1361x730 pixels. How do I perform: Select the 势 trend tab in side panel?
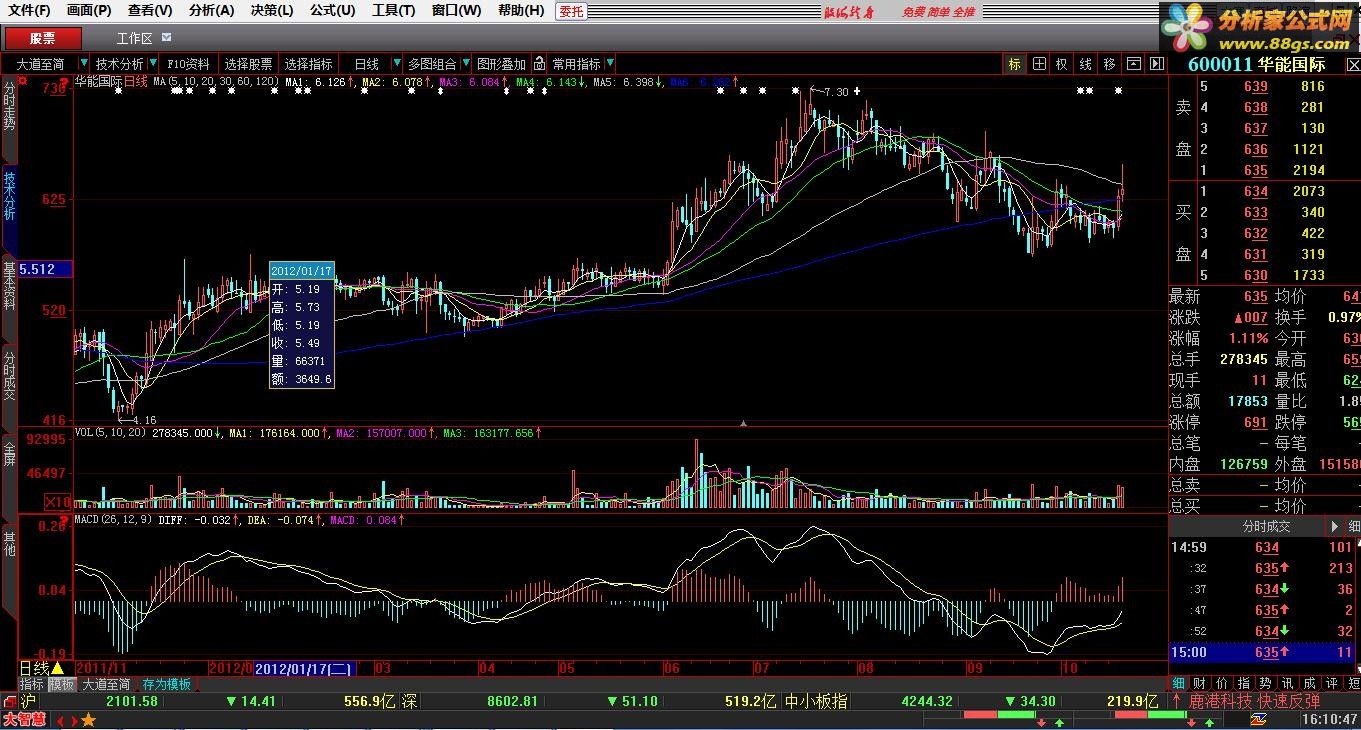click(1265, 684)
